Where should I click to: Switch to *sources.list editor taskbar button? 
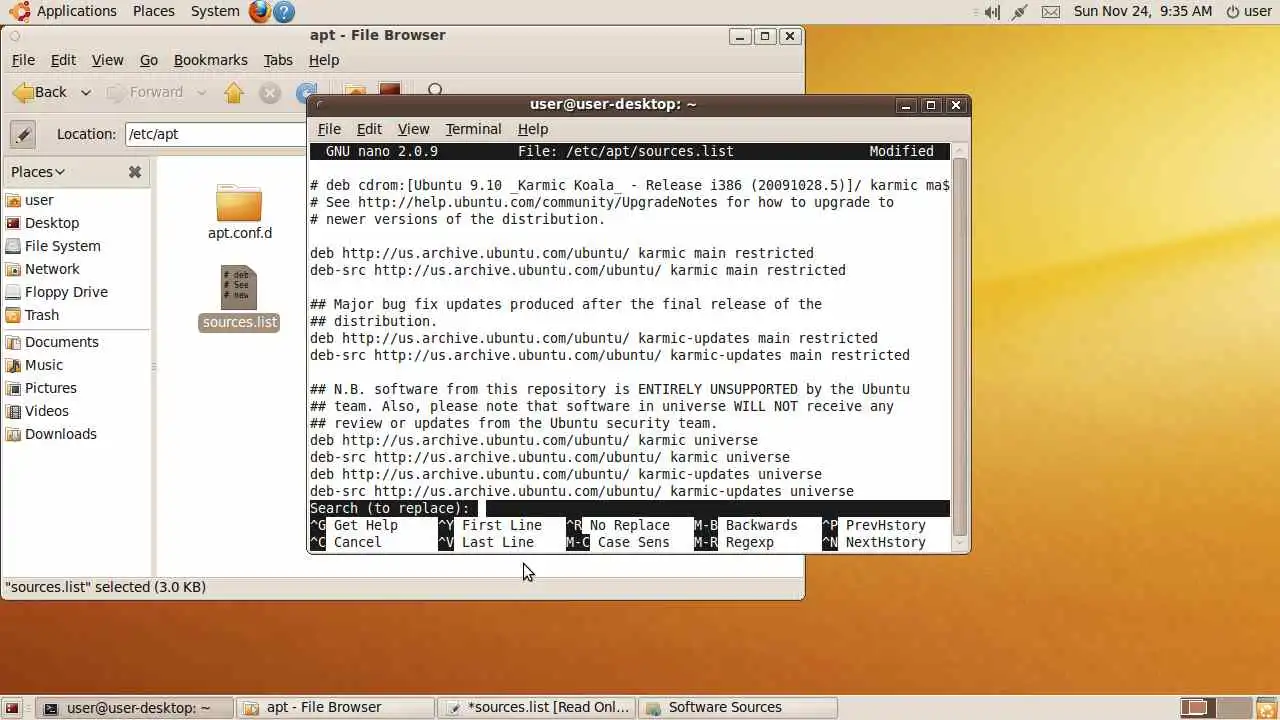point(537,707)
